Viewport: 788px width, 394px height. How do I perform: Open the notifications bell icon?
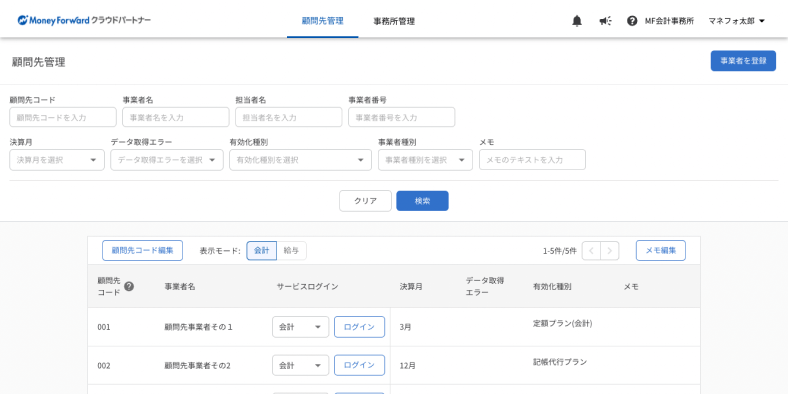(x=577, y=21)
